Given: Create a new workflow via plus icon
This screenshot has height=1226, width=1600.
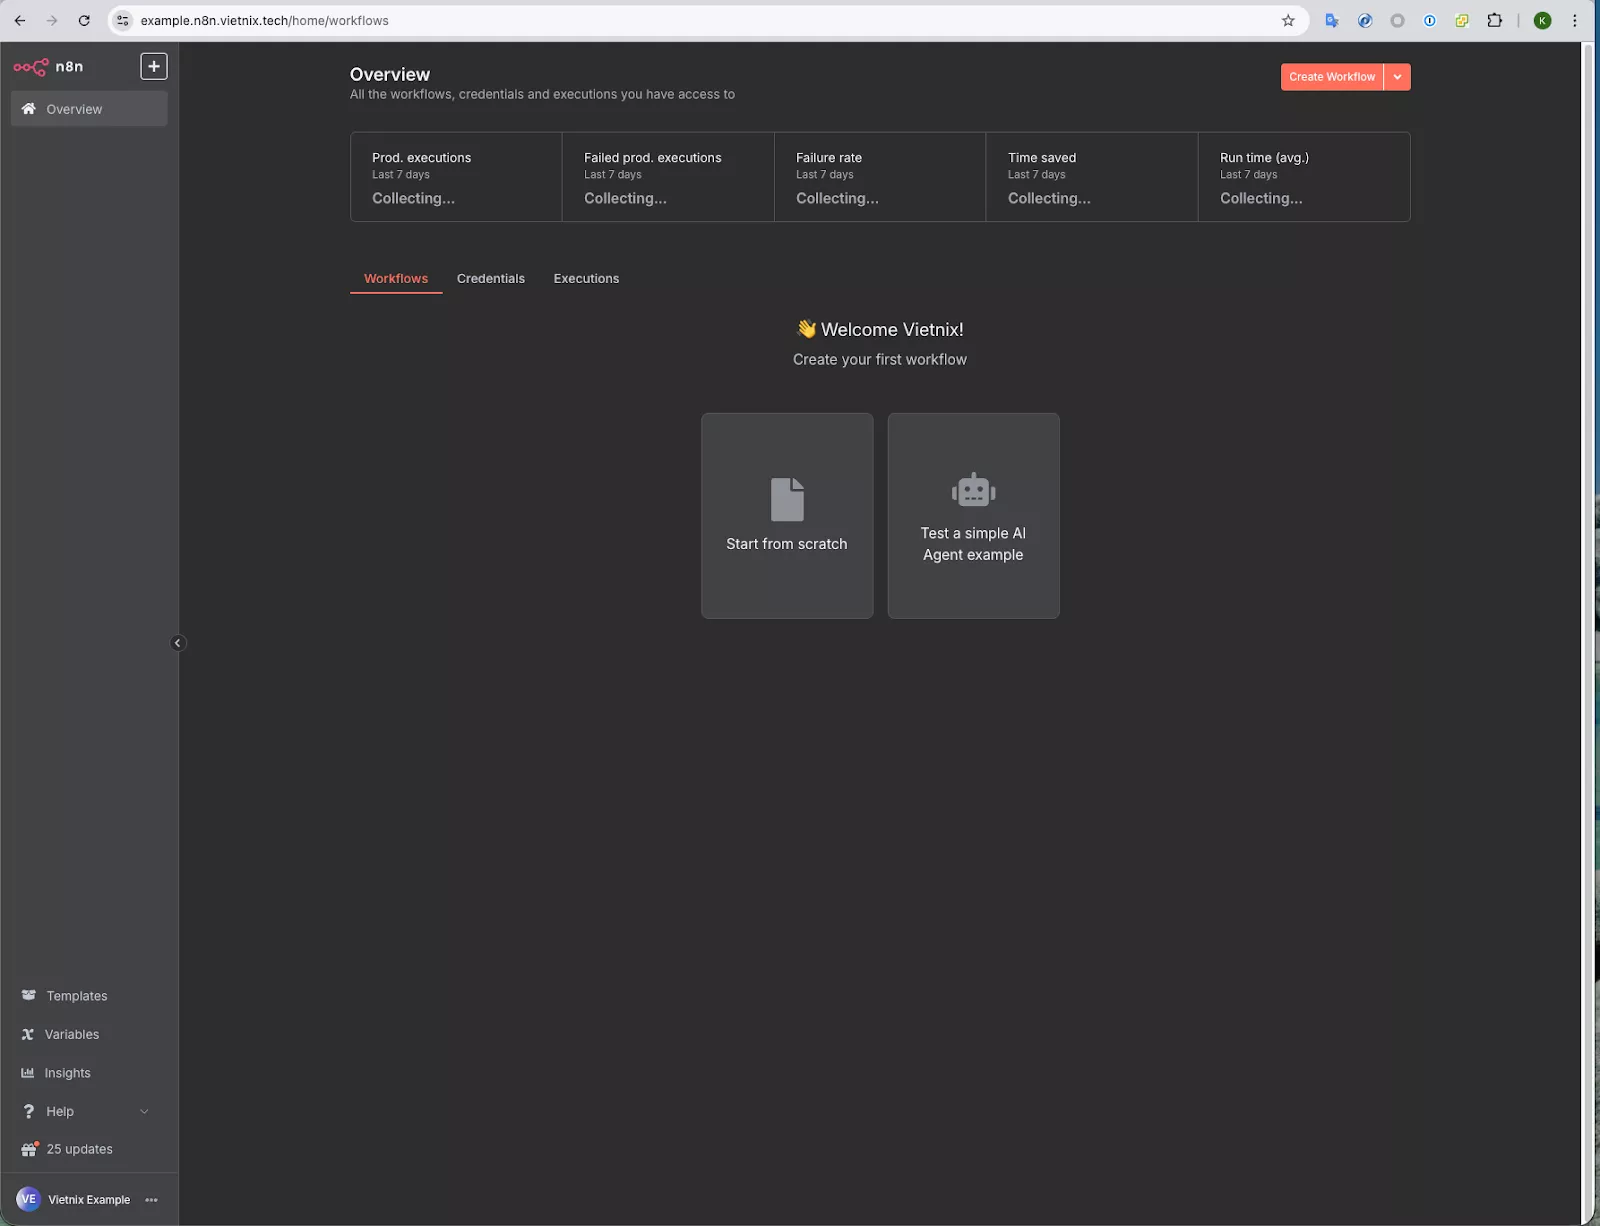Looking at the screenshot, I should click(x=154, y=66).
